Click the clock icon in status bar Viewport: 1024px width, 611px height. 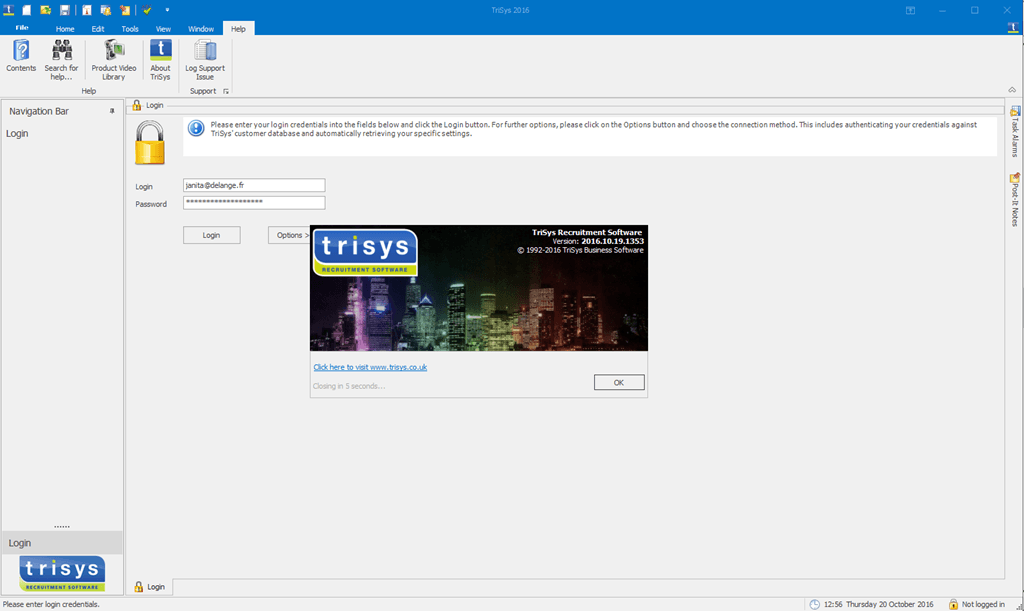pos(814,604)
